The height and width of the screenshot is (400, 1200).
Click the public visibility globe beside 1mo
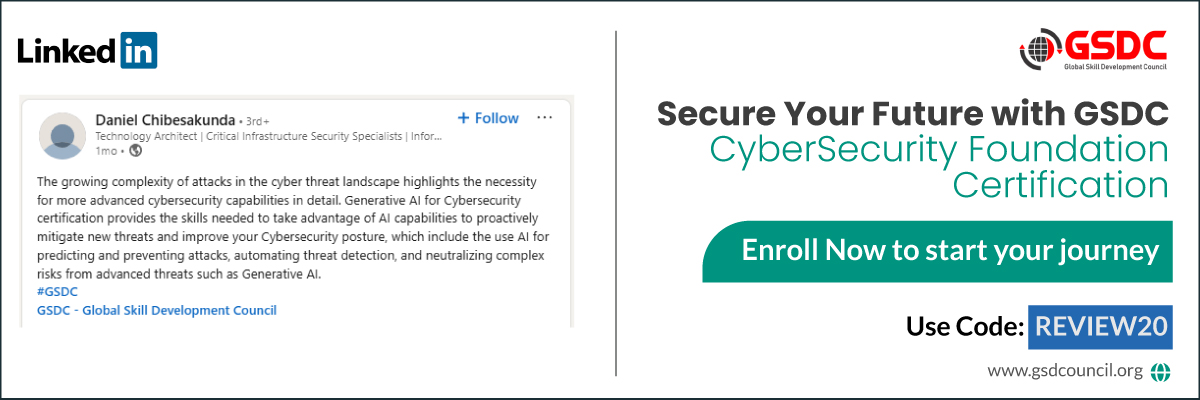click(136, 151)
